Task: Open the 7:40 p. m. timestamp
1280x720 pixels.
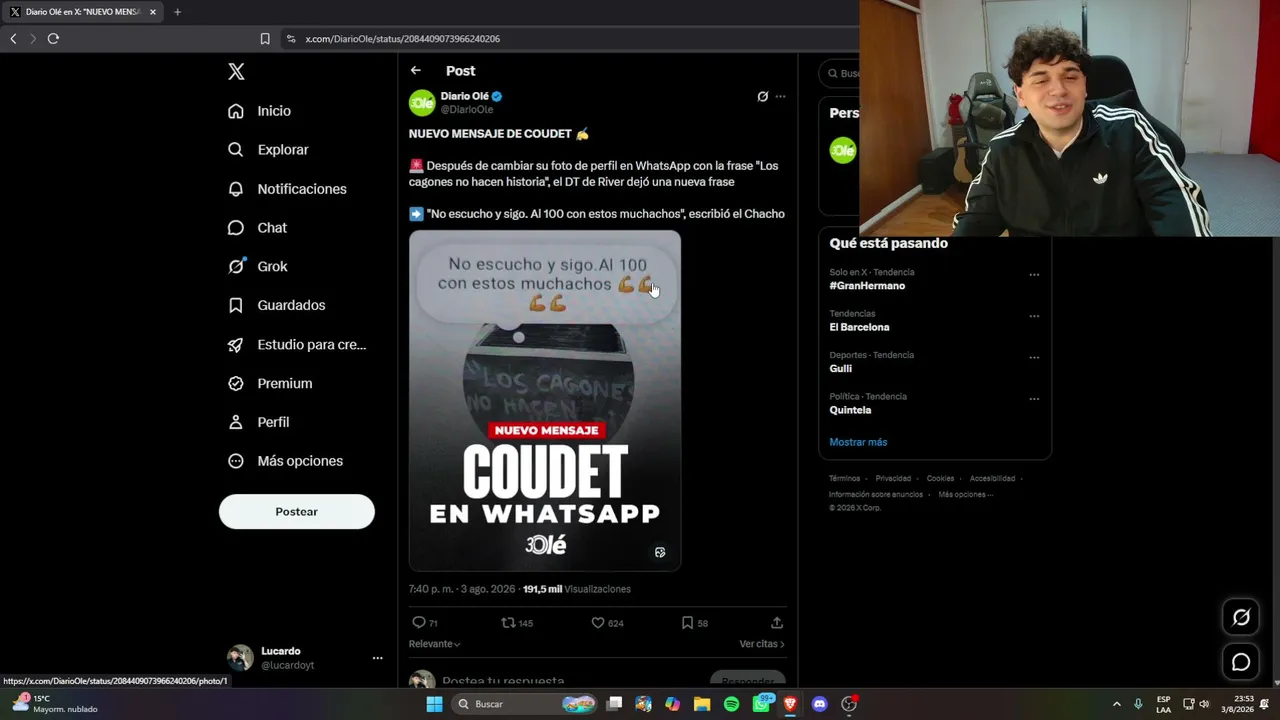Action: click(461, 589)
